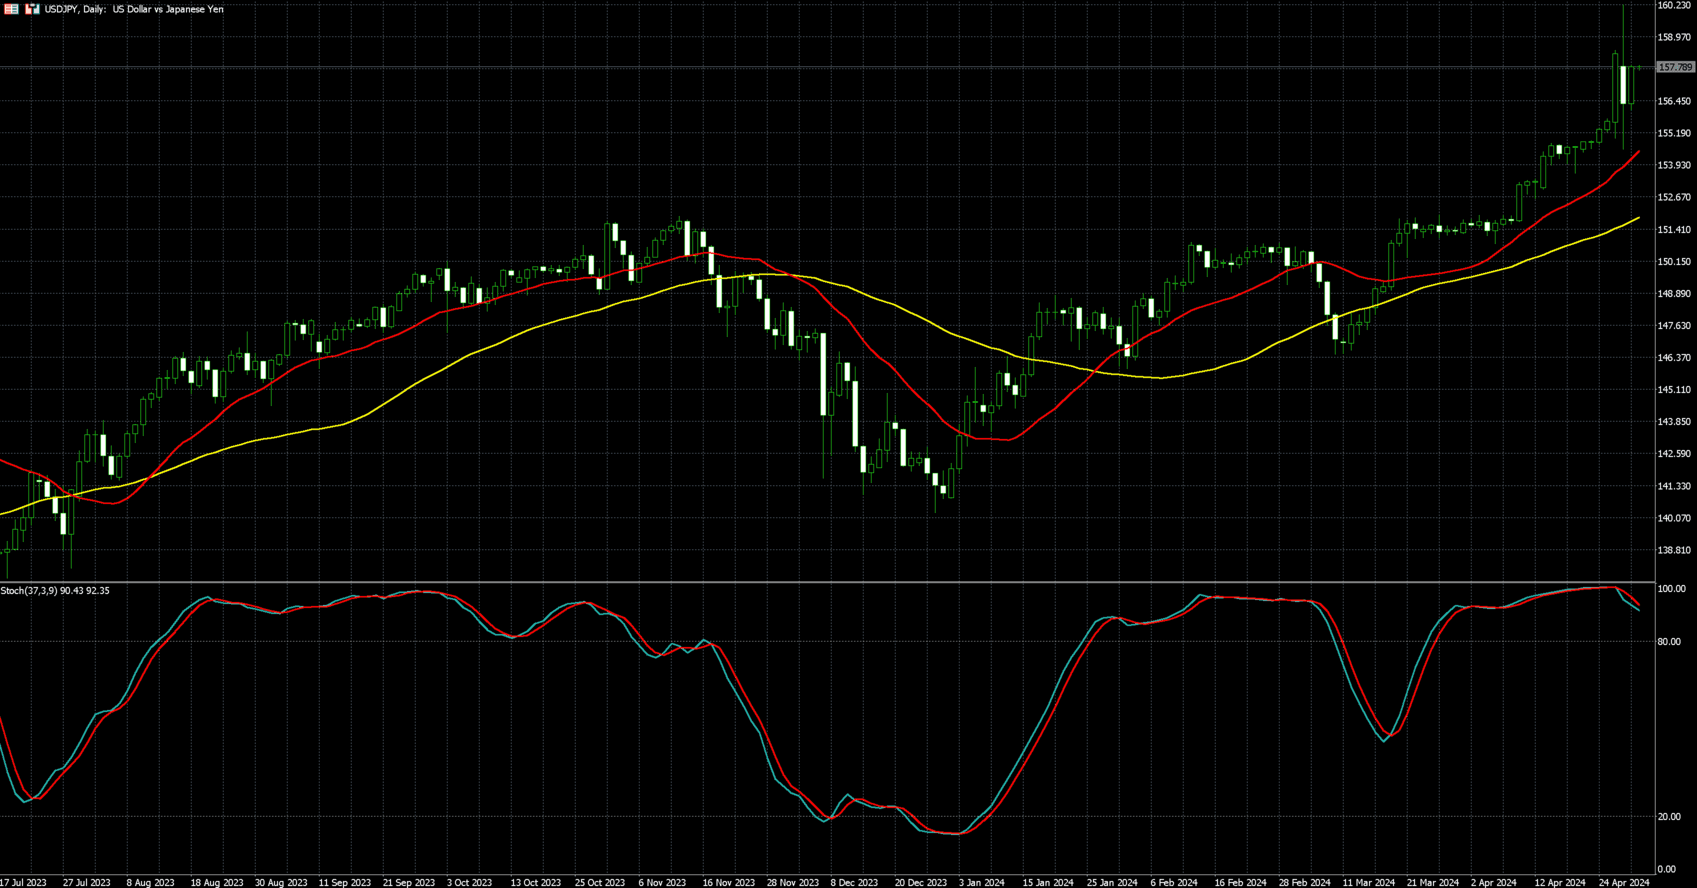Image resolution: width=1697 pixels, height=888 pixels.
Task: Select the yellow moving average line's right end
Action: point(1637,218)
